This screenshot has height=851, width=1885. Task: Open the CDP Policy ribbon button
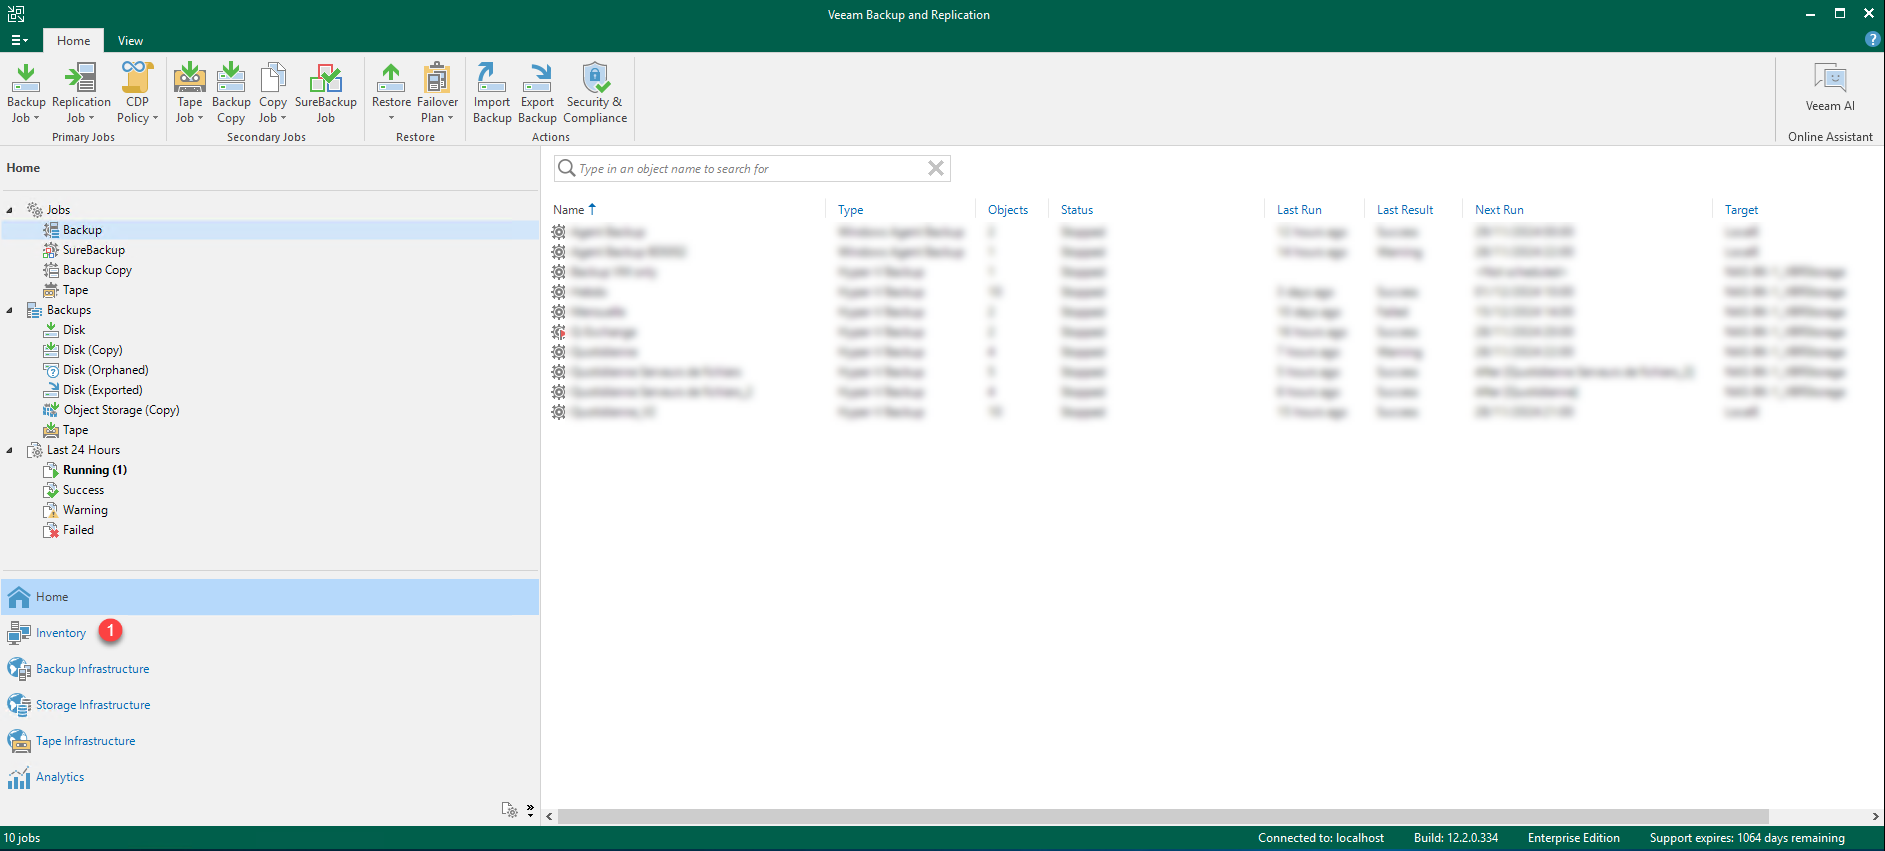[137, 93]
